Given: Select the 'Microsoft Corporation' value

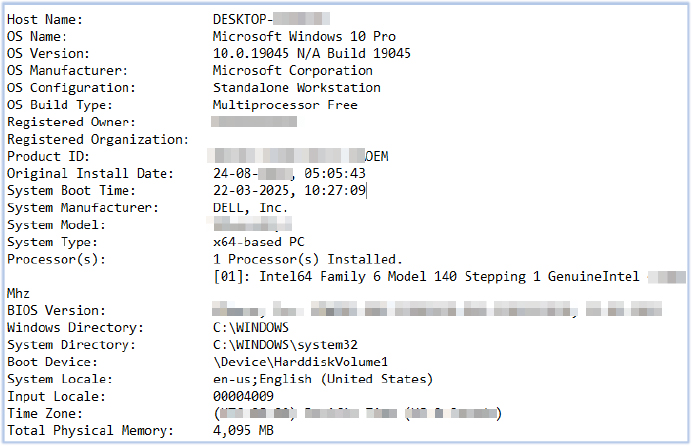Looking at the screenshot, I should click(x=293, y=71).
